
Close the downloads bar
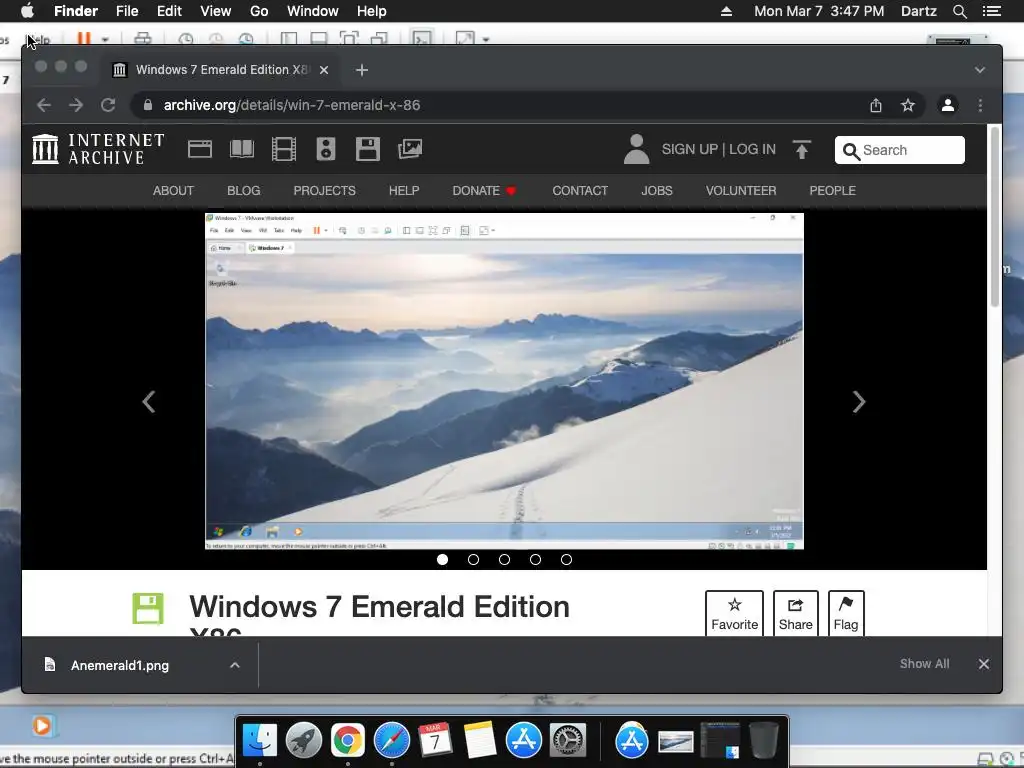pyautogui.click(x=984, y=664)
